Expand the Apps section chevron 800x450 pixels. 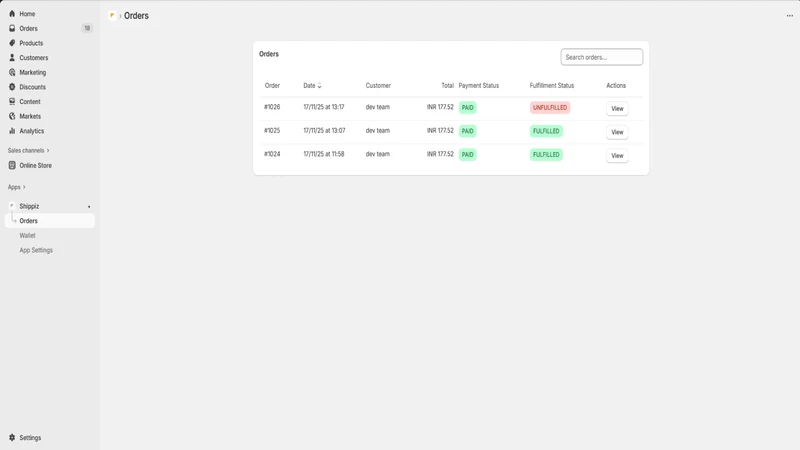click(x=24, y=187)
